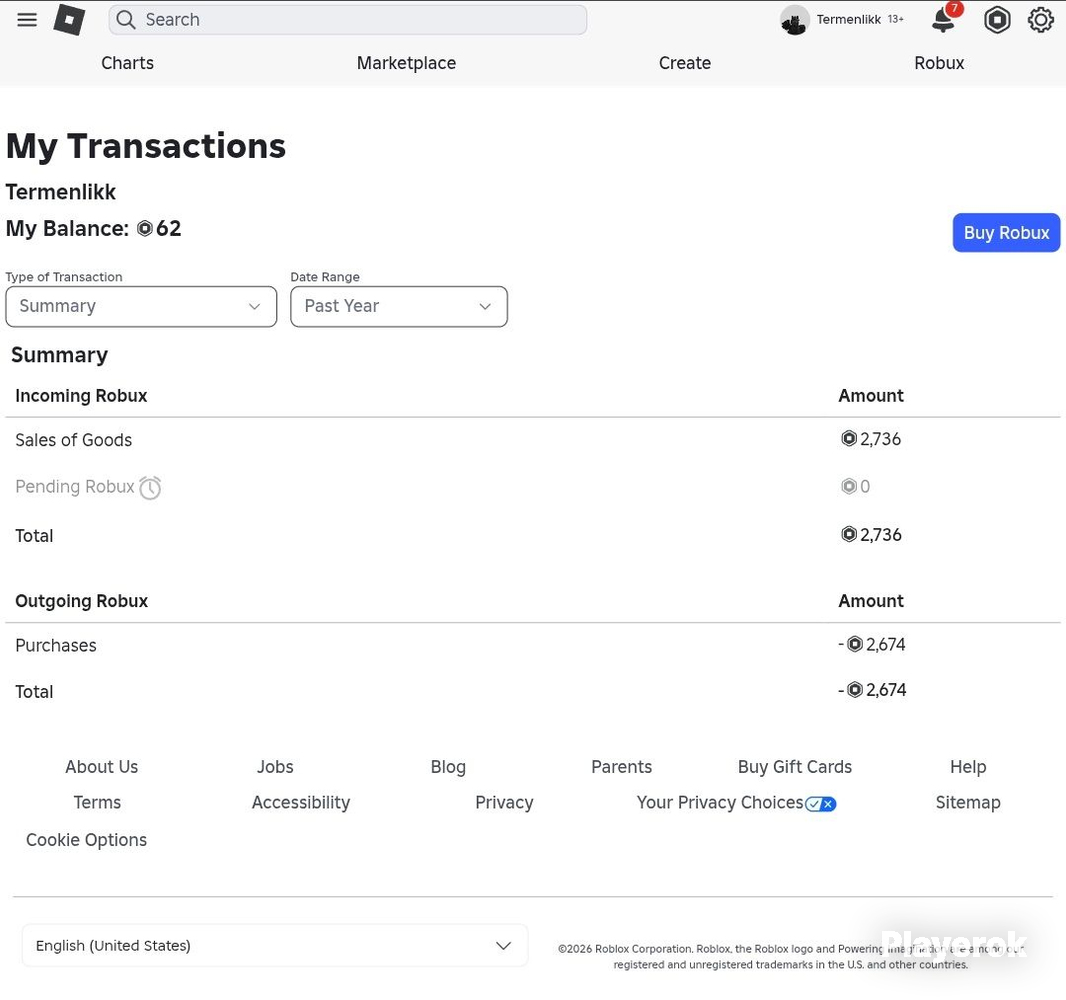Click the Robux icon beside My Balance

click(145, 228)
